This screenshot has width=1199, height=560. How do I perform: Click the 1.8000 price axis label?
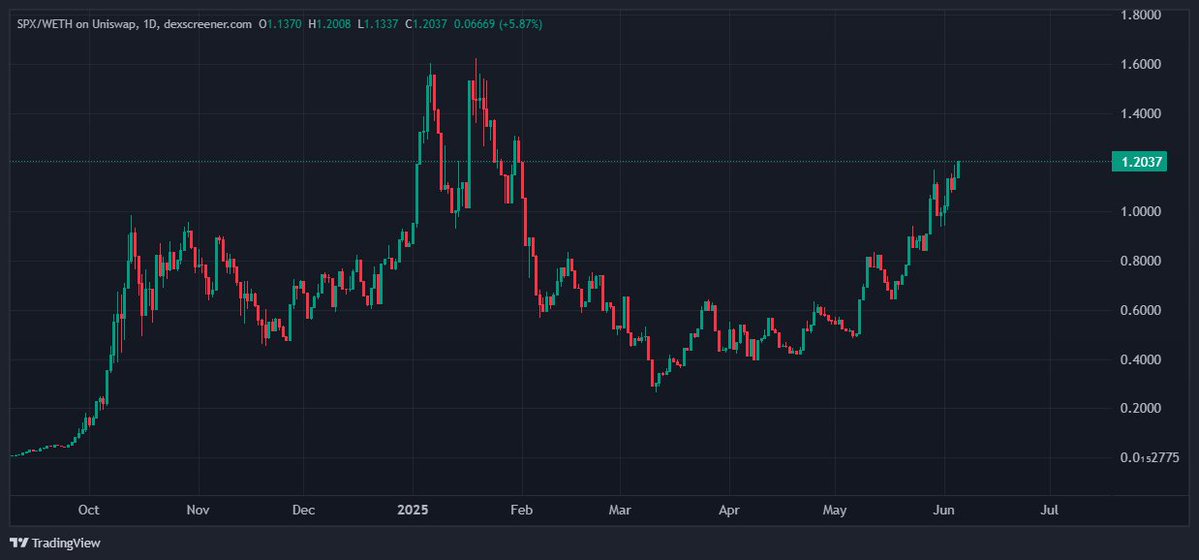tap(1140, 15)
